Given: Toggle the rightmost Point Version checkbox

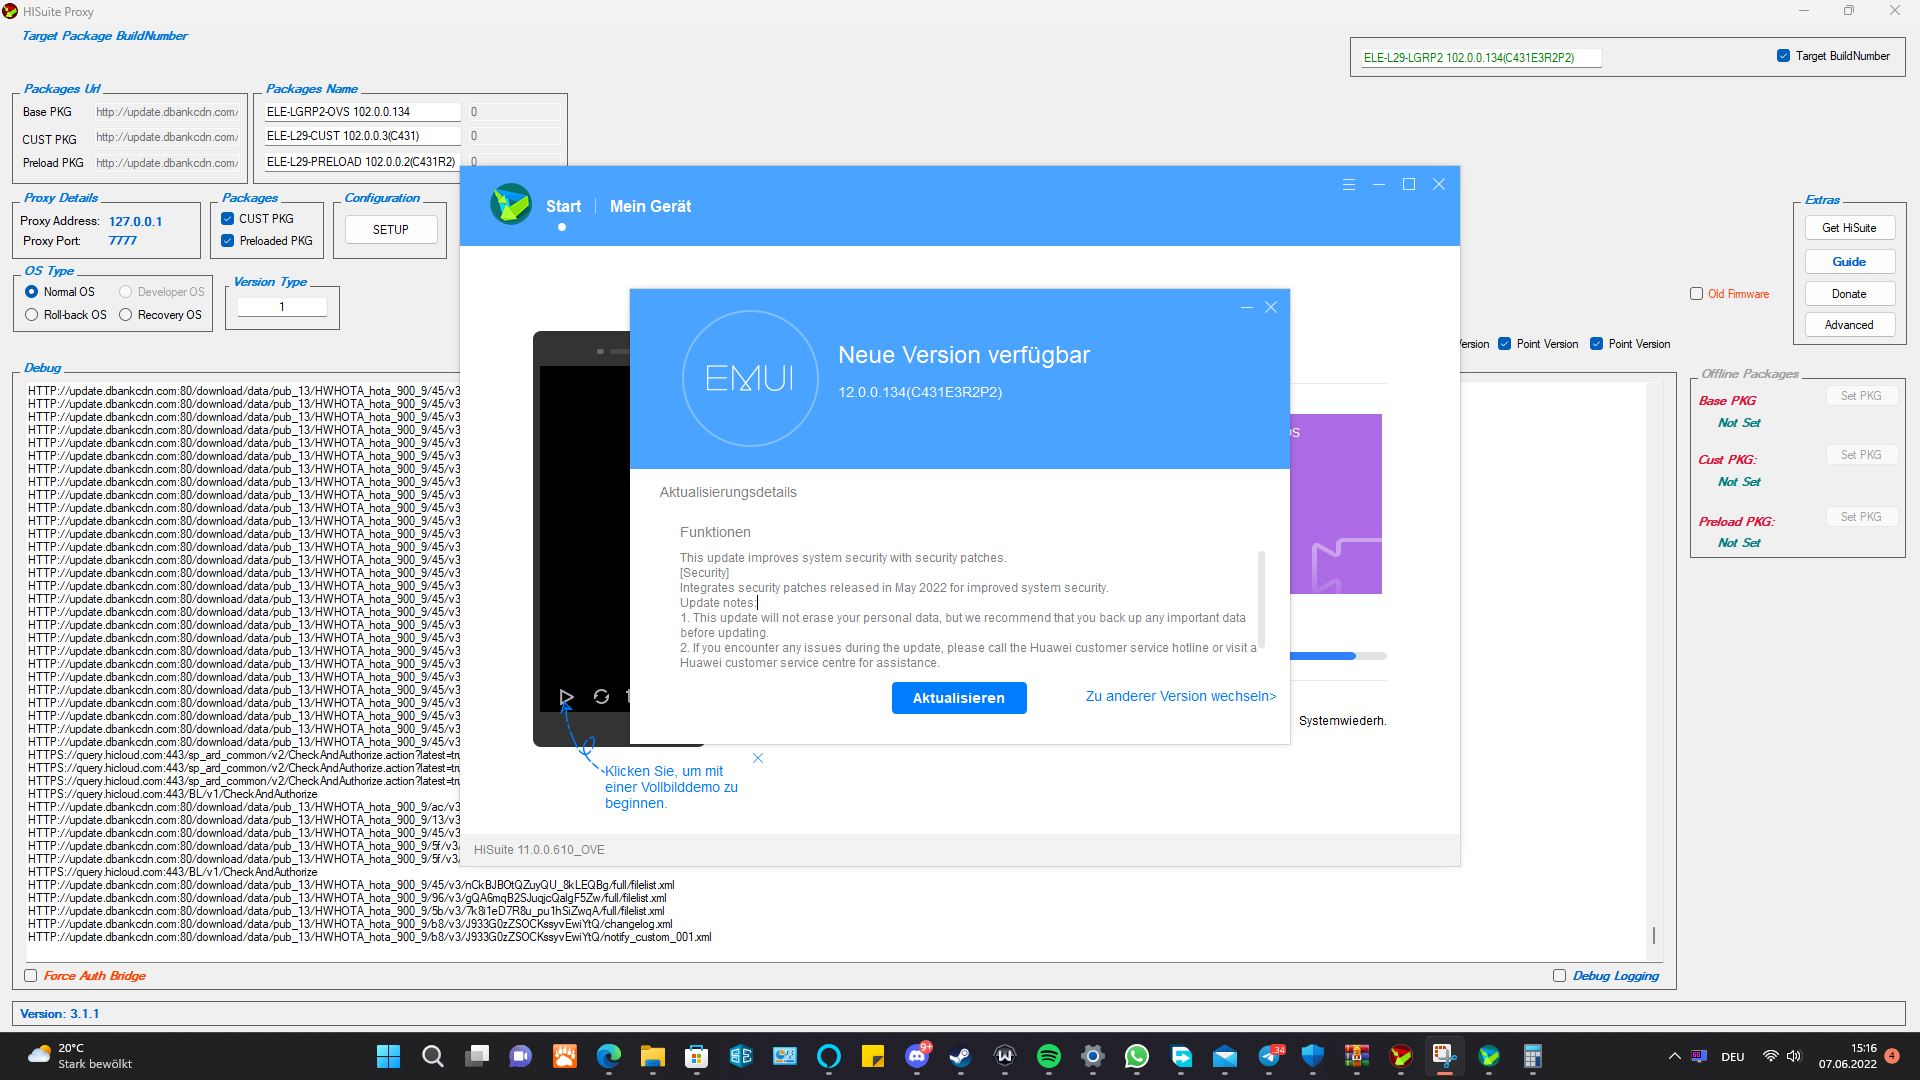Looking at the screenshot, I should 1597,344.
